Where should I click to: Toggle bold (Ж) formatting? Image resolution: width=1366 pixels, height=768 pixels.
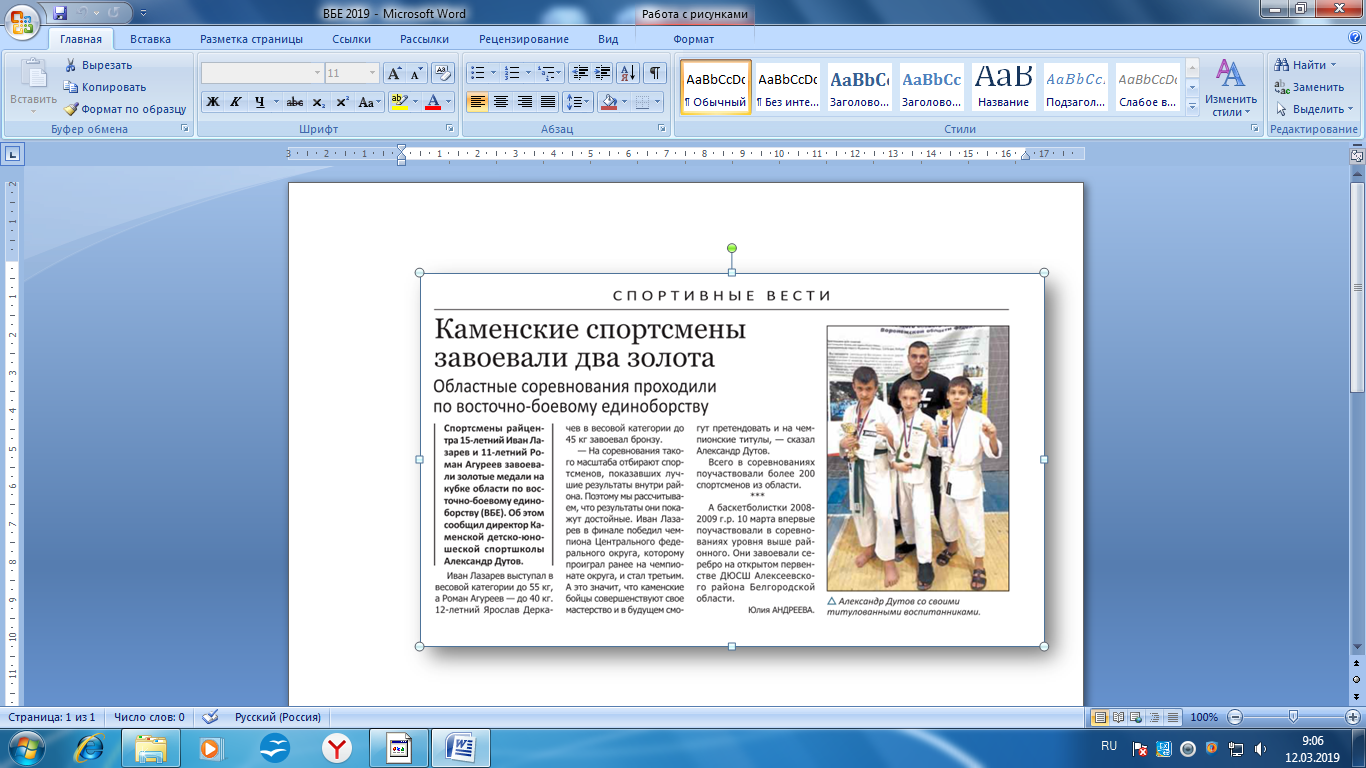(x=213, y=102)
